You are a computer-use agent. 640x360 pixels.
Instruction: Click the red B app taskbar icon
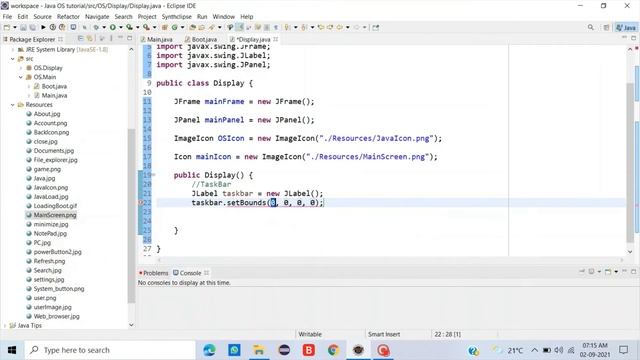point(309,350)
